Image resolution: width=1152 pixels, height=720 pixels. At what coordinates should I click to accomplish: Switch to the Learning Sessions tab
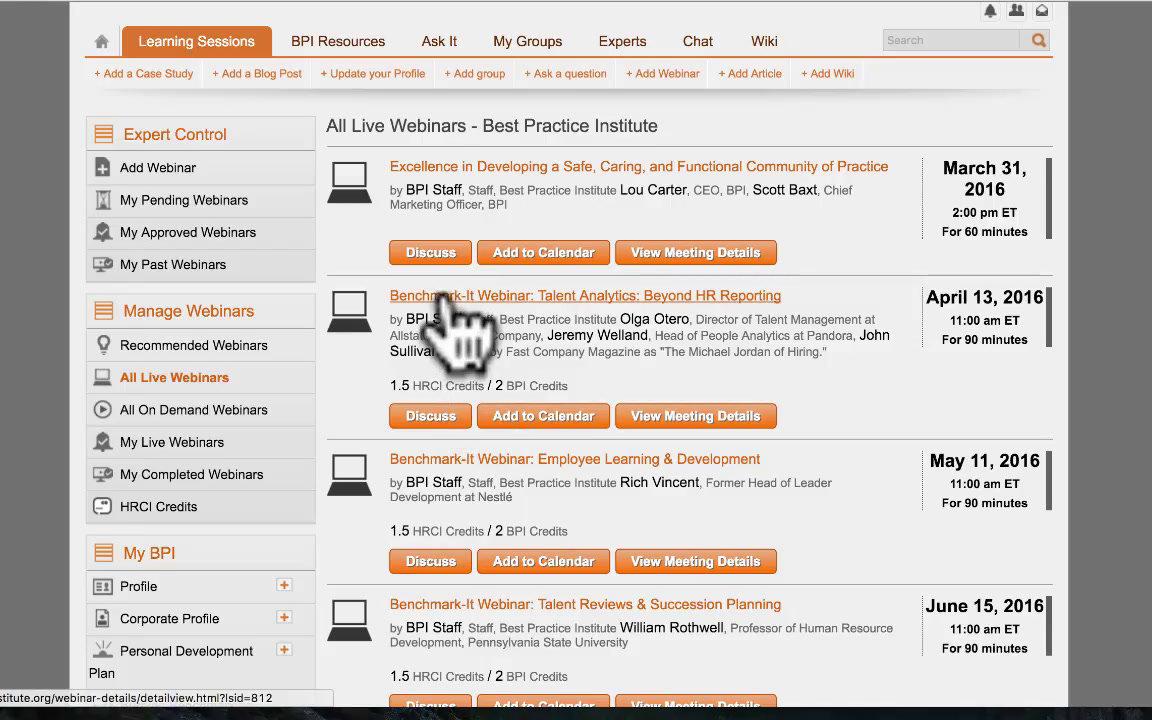197,41
